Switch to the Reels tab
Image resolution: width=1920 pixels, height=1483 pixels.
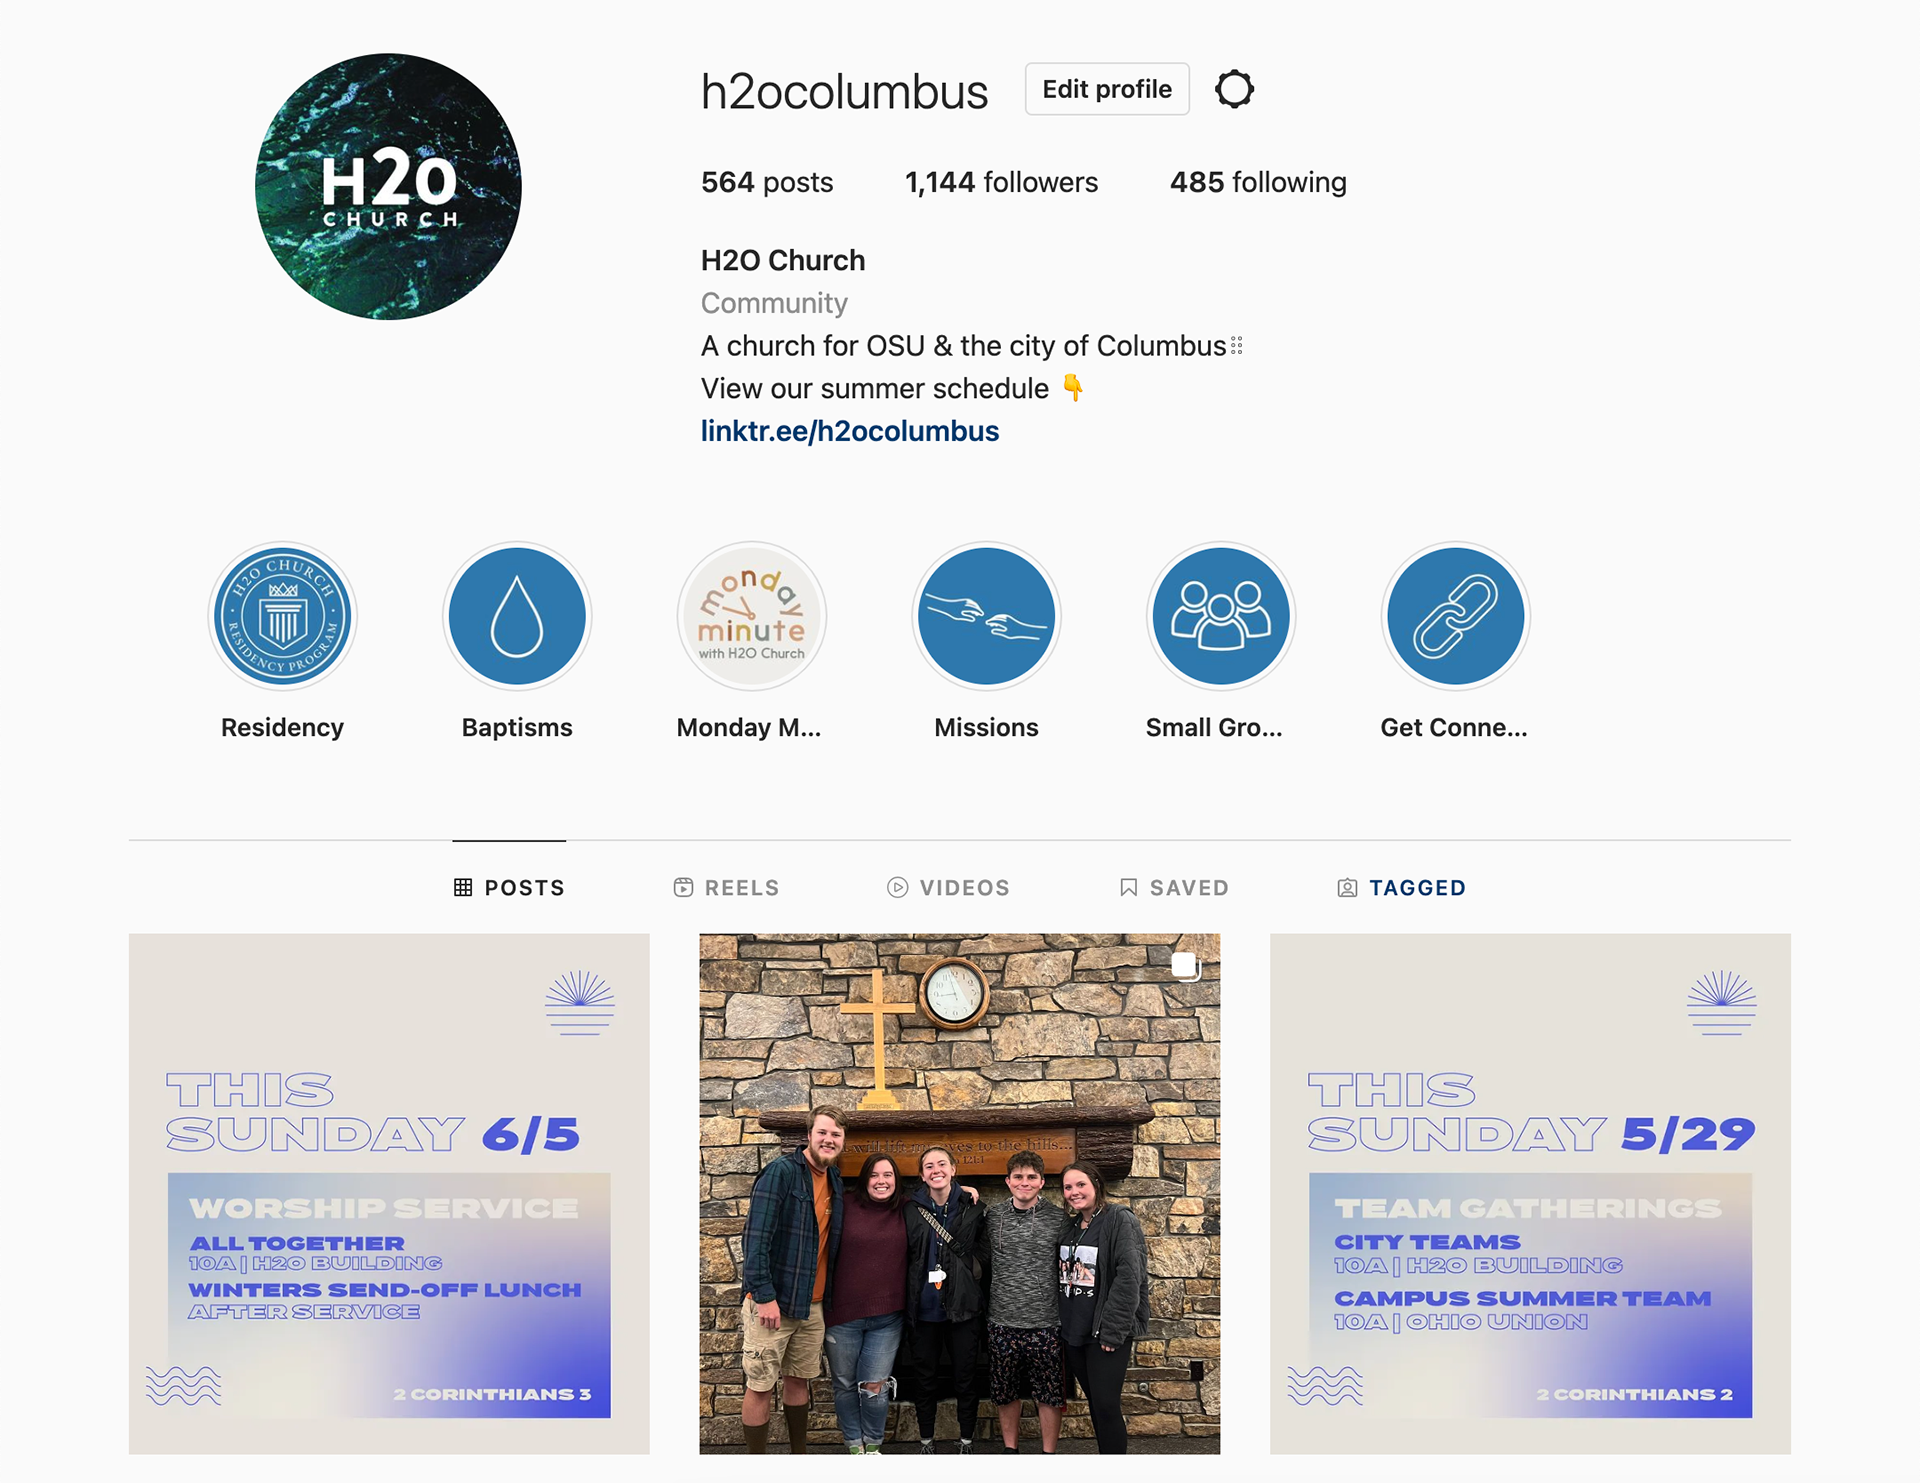pos(726,888)
